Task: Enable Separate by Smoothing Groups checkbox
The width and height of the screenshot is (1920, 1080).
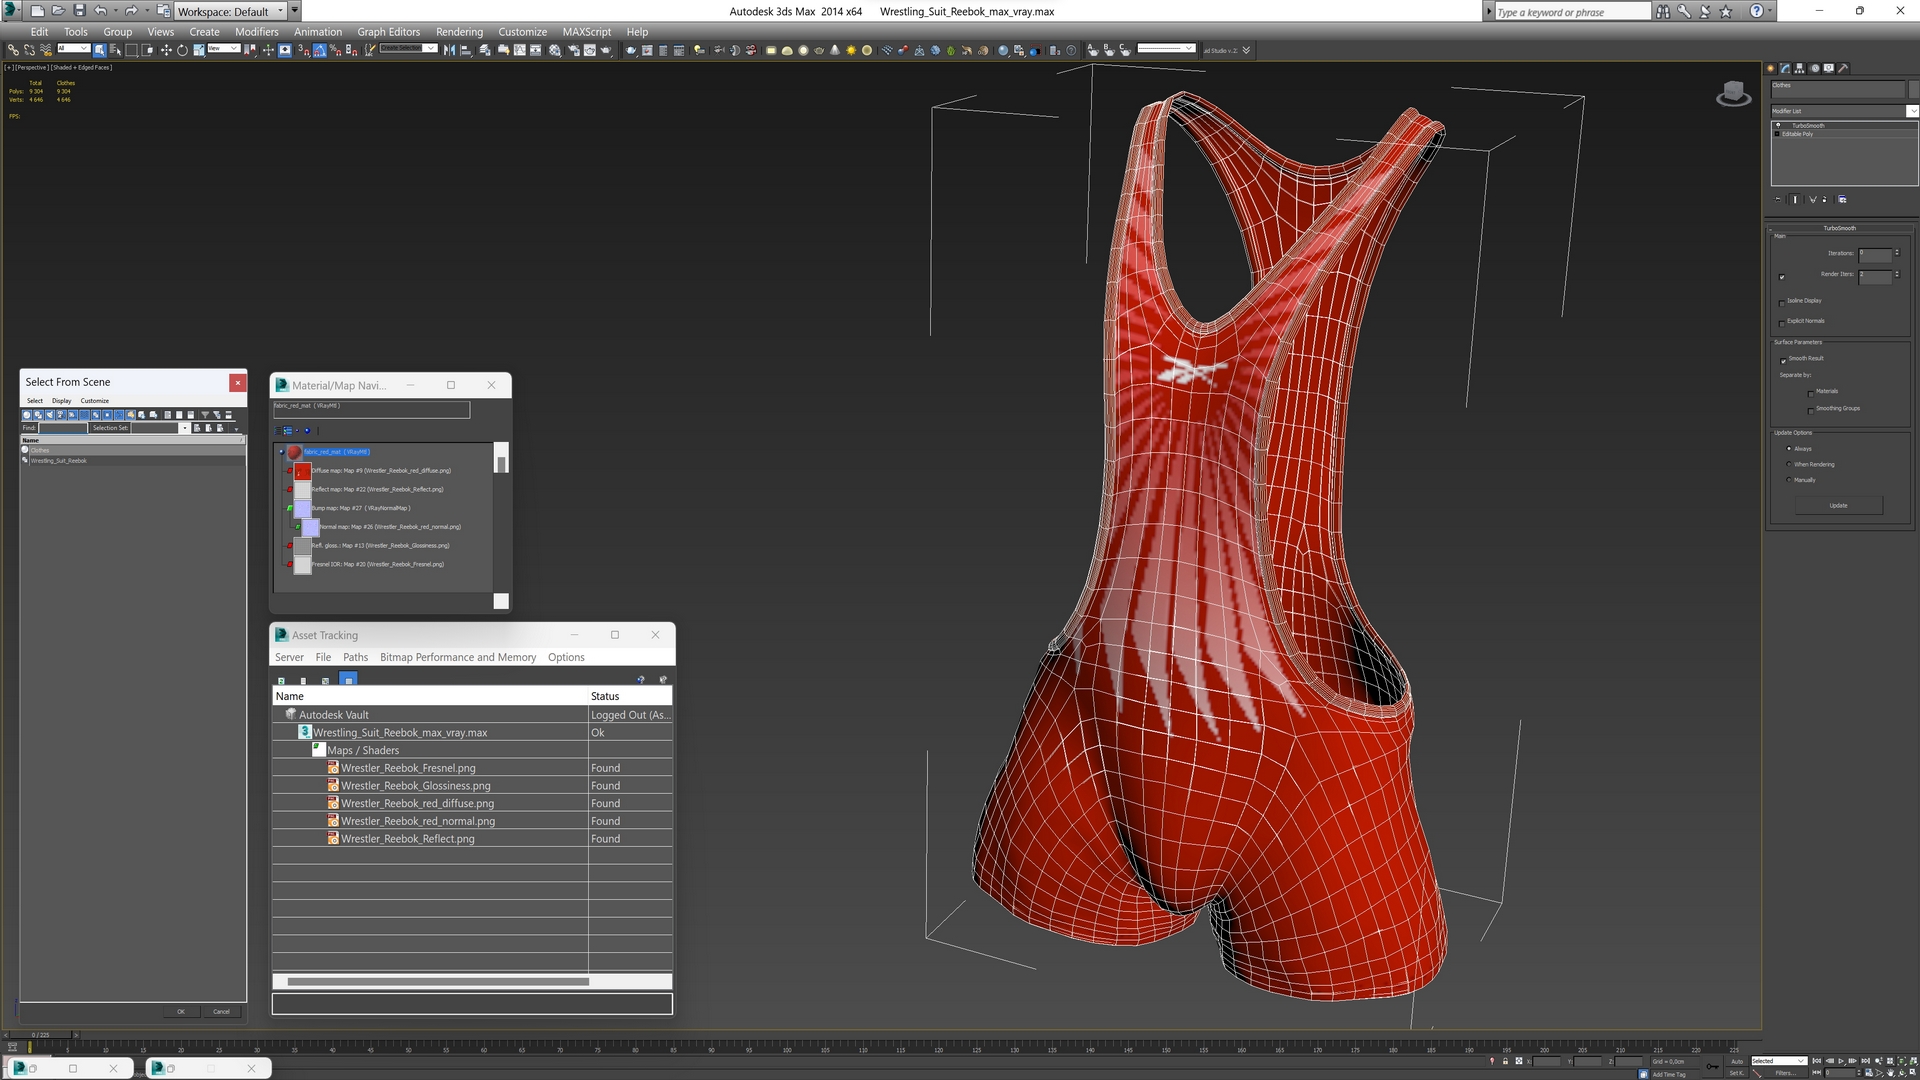Action: 1811,411
